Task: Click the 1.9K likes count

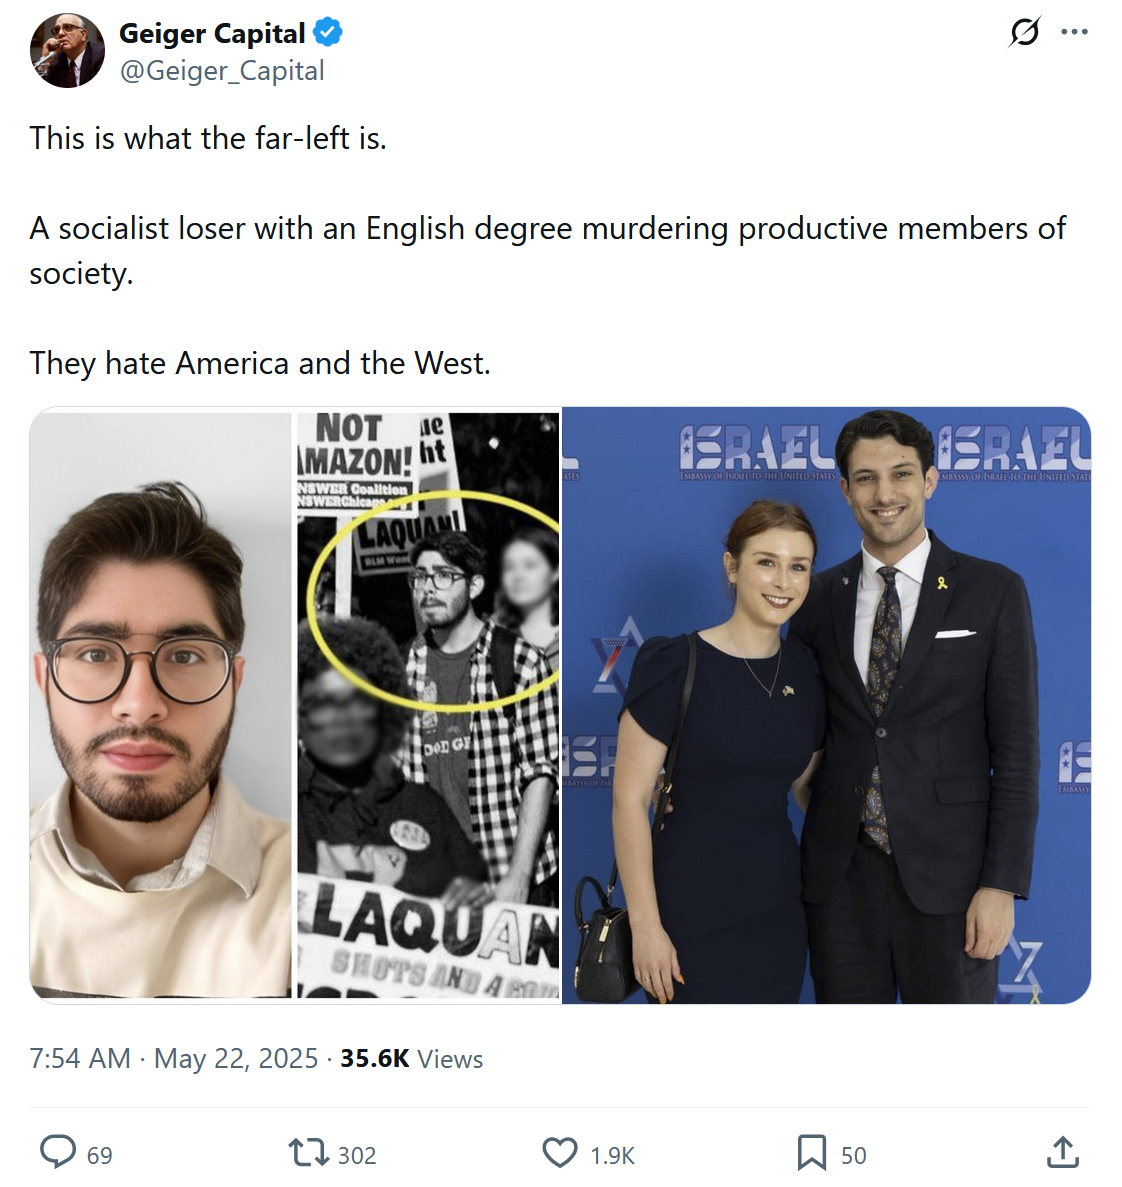Action: (x=612, y=1156)
